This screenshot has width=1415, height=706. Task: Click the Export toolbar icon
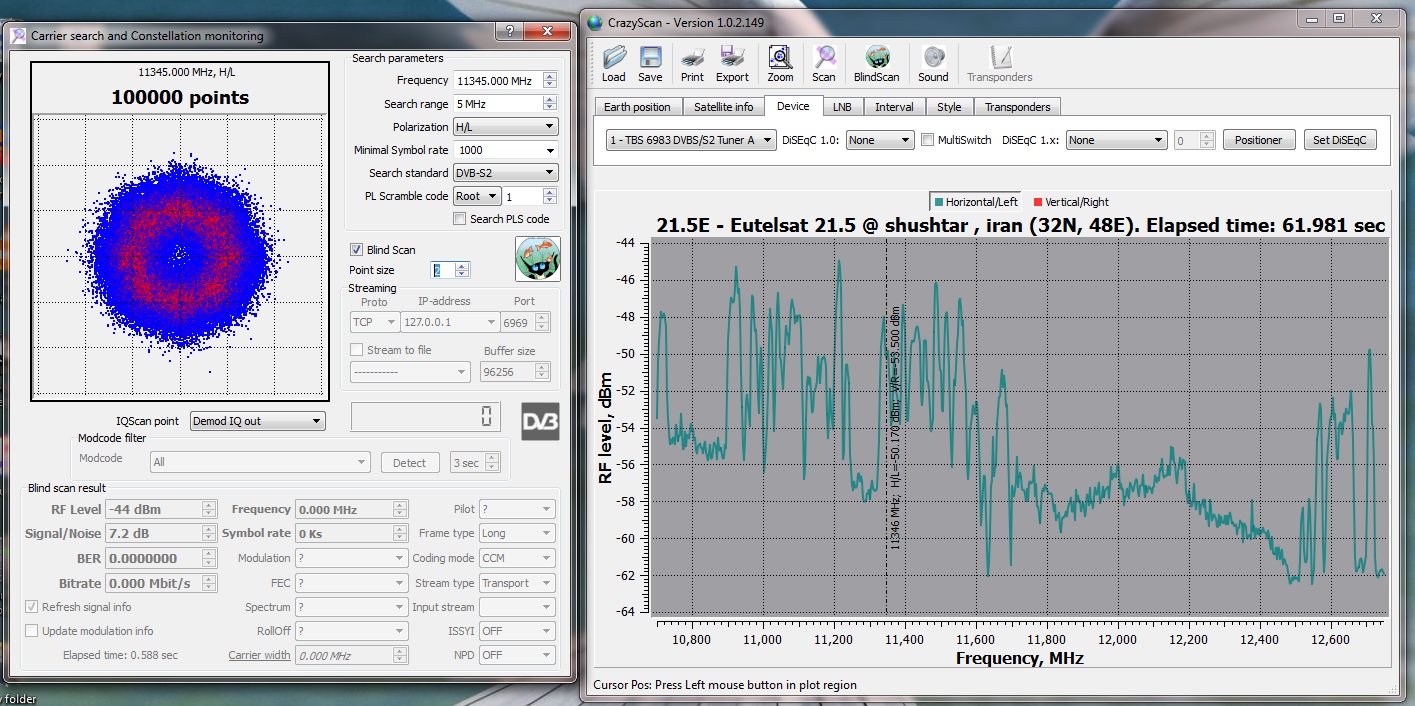pos(732,64)
